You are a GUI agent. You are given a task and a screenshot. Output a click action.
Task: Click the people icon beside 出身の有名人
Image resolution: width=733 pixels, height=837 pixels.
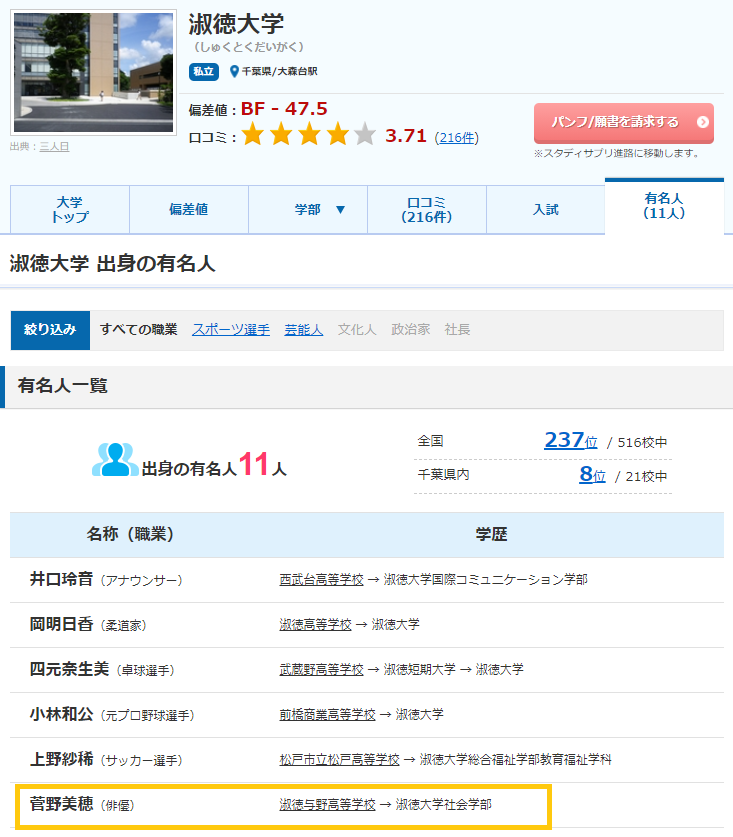pos(115,460)
